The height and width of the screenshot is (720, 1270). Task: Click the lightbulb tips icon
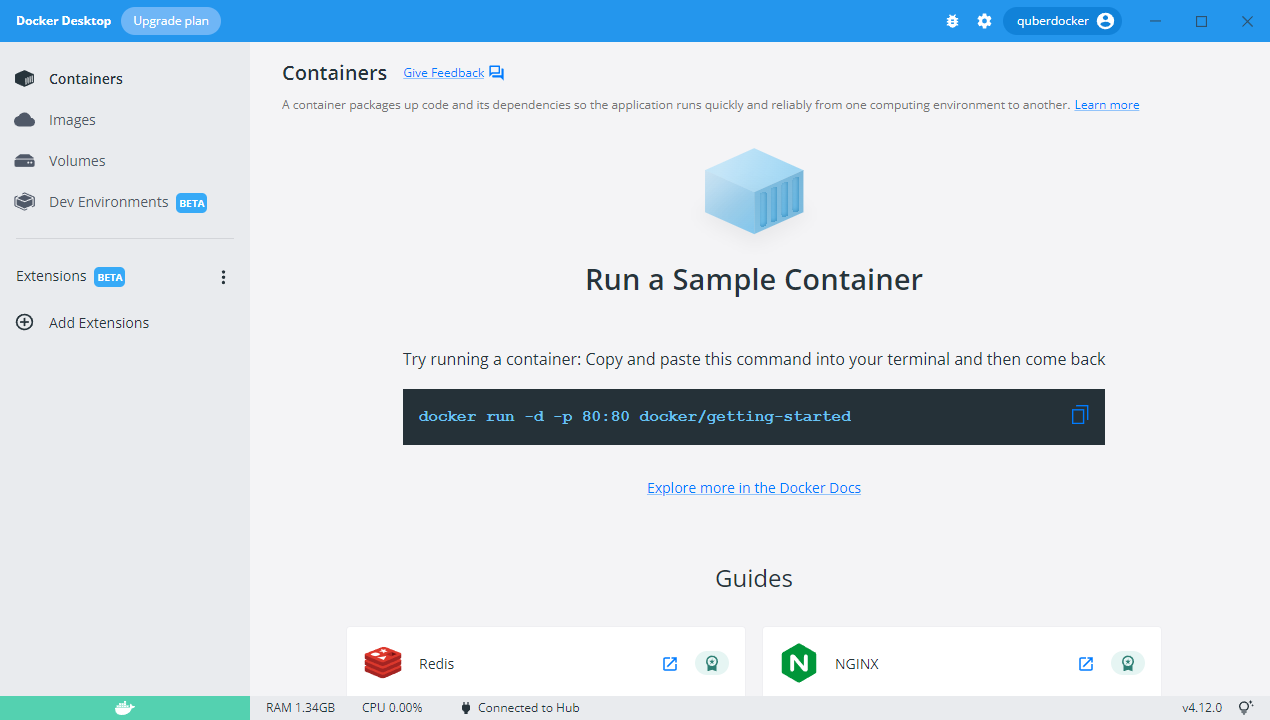pos(1245,707)
